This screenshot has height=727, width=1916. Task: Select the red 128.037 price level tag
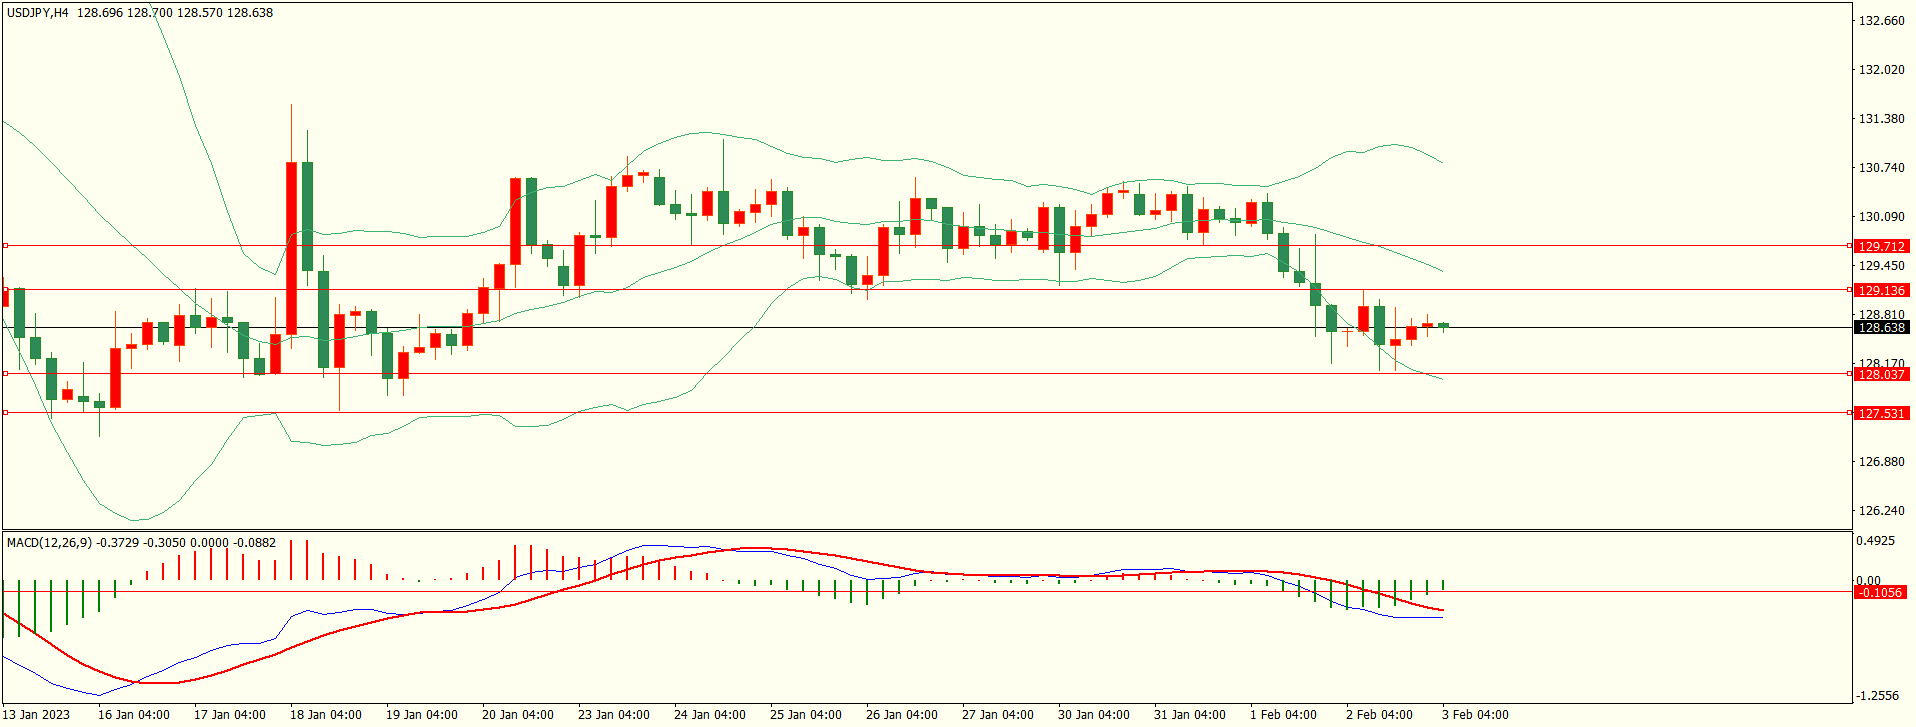1880,374
